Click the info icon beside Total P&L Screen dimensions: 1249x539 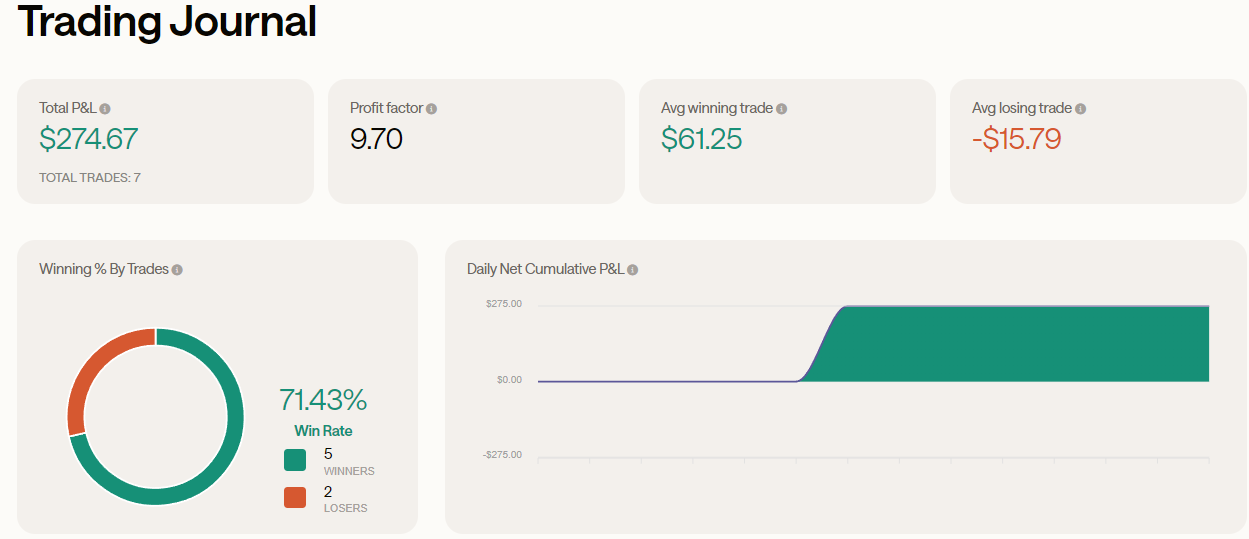[x=105, y=109]
